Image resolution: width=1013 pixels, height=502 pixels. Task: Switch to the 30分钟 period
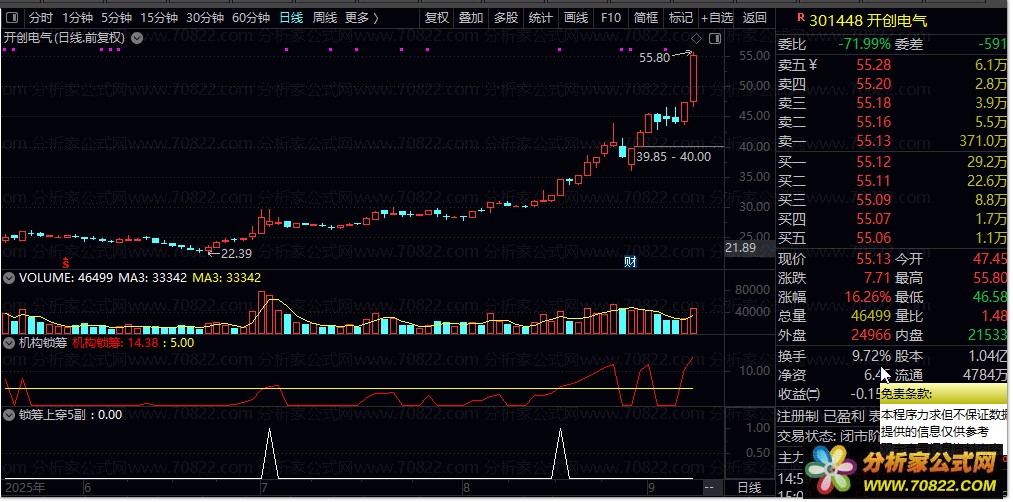click(x=205, y=17)
